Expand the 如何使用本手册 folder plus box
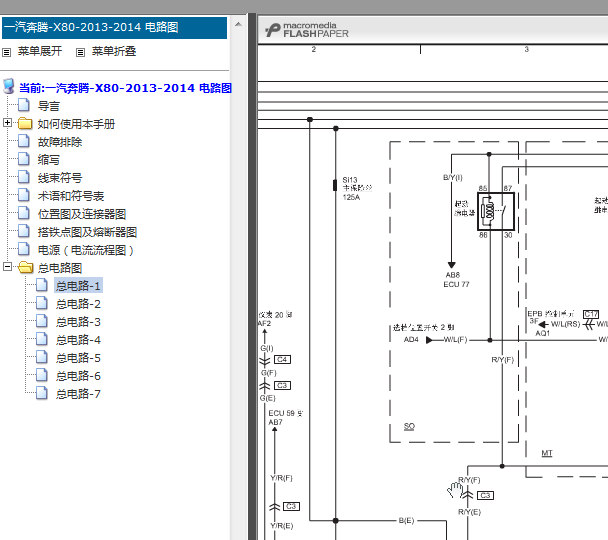 7,122
